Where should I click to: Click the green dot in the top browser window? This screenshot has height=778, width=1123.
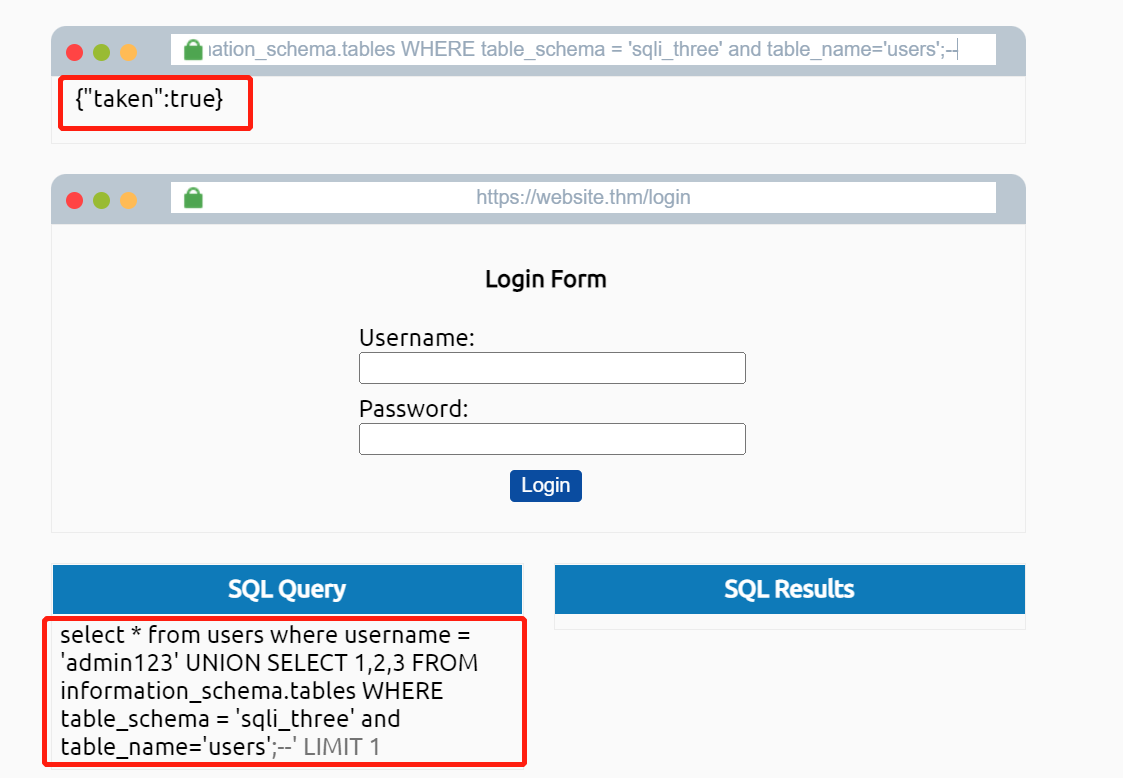101,52
